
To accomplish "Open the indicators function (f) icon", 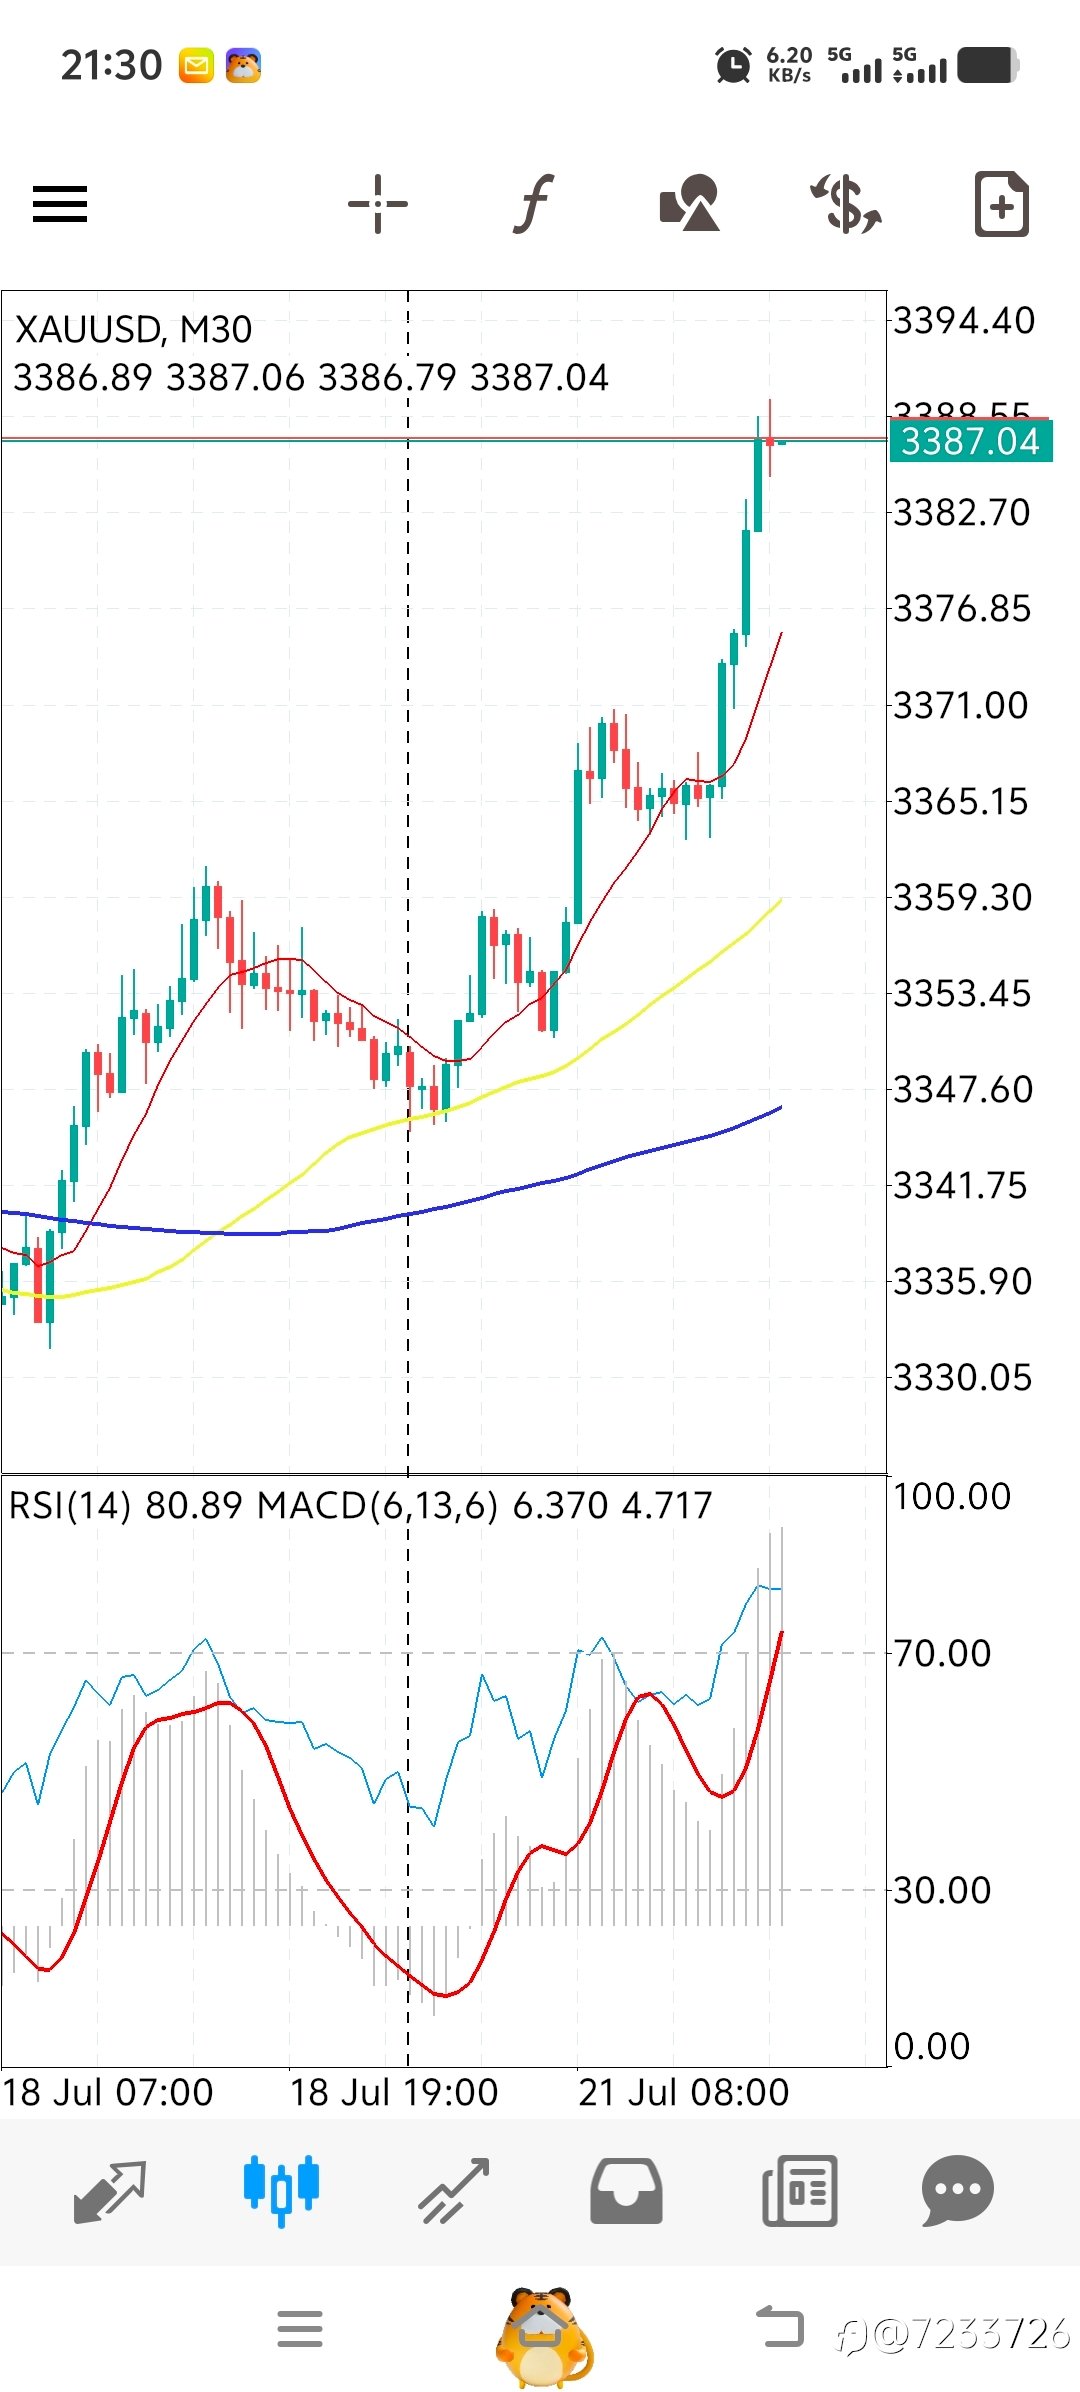I will pos(535,204).
